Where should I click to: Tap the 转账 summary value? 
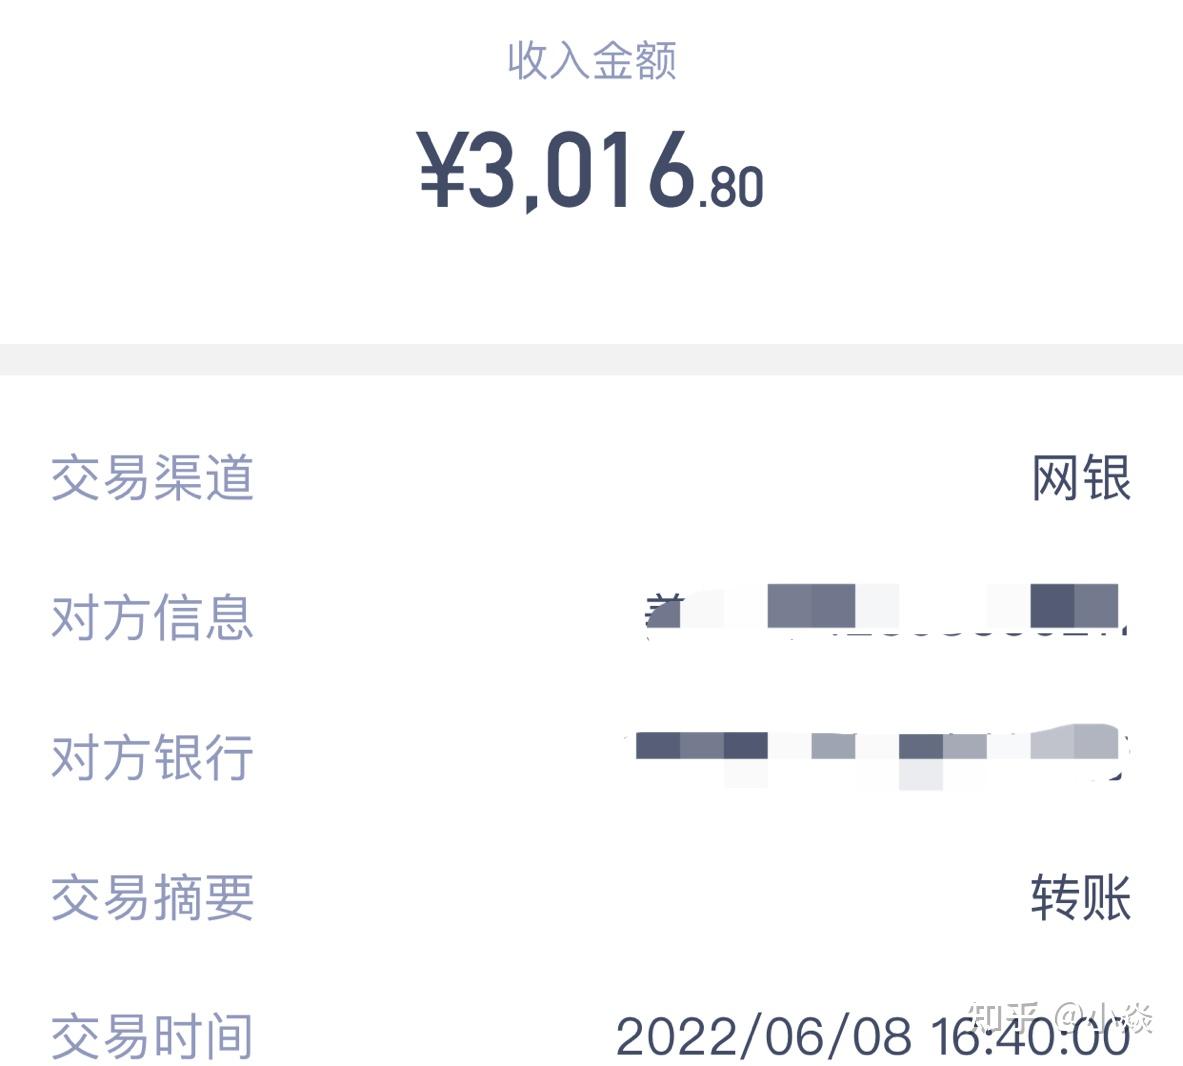pyautogui.click(x=1081, y=897)
